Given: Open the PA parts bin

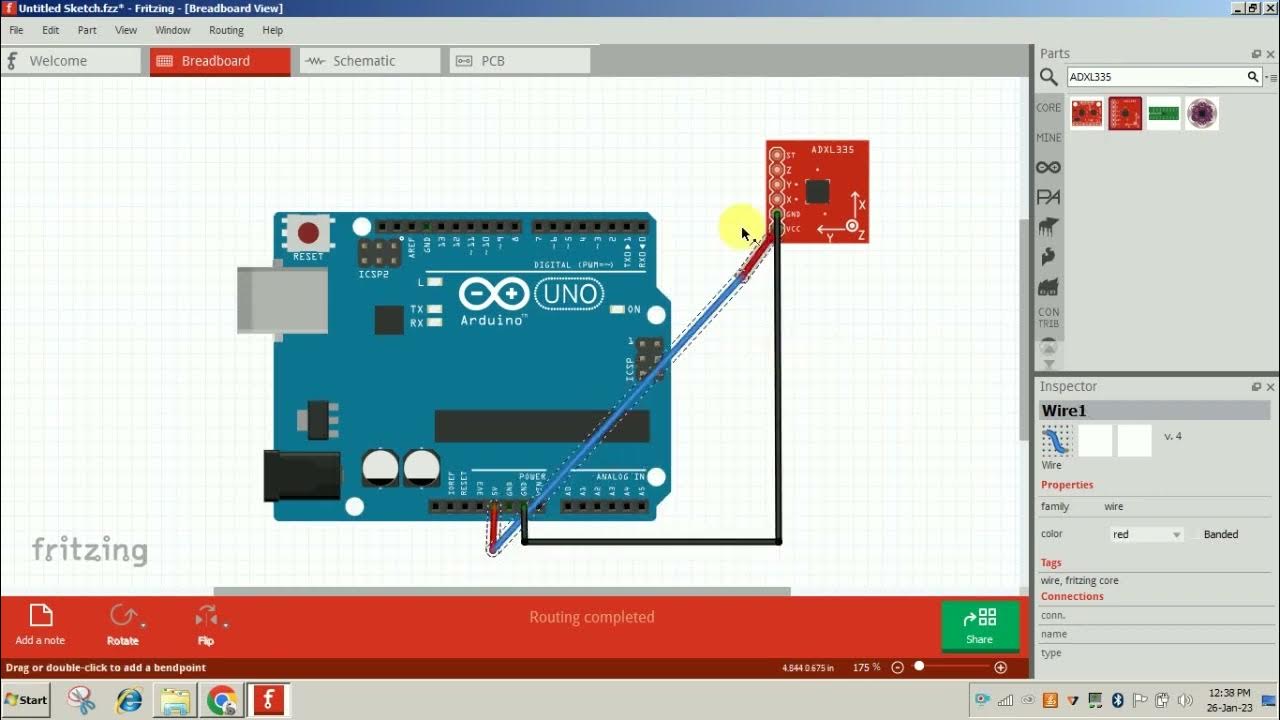Looking at the screenshot, I should tap(1048, 197).
